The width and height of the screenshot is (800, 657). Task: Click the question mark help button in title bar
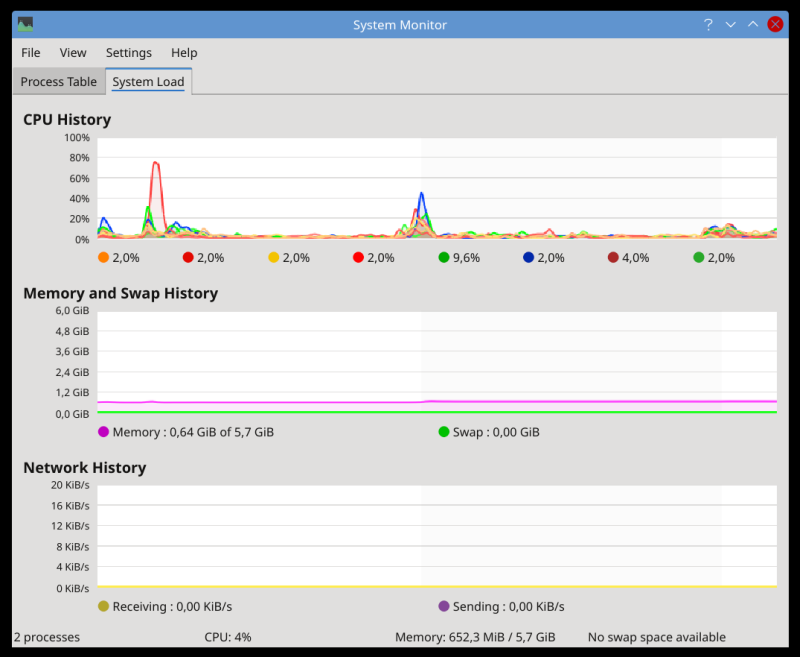(708, 24)
